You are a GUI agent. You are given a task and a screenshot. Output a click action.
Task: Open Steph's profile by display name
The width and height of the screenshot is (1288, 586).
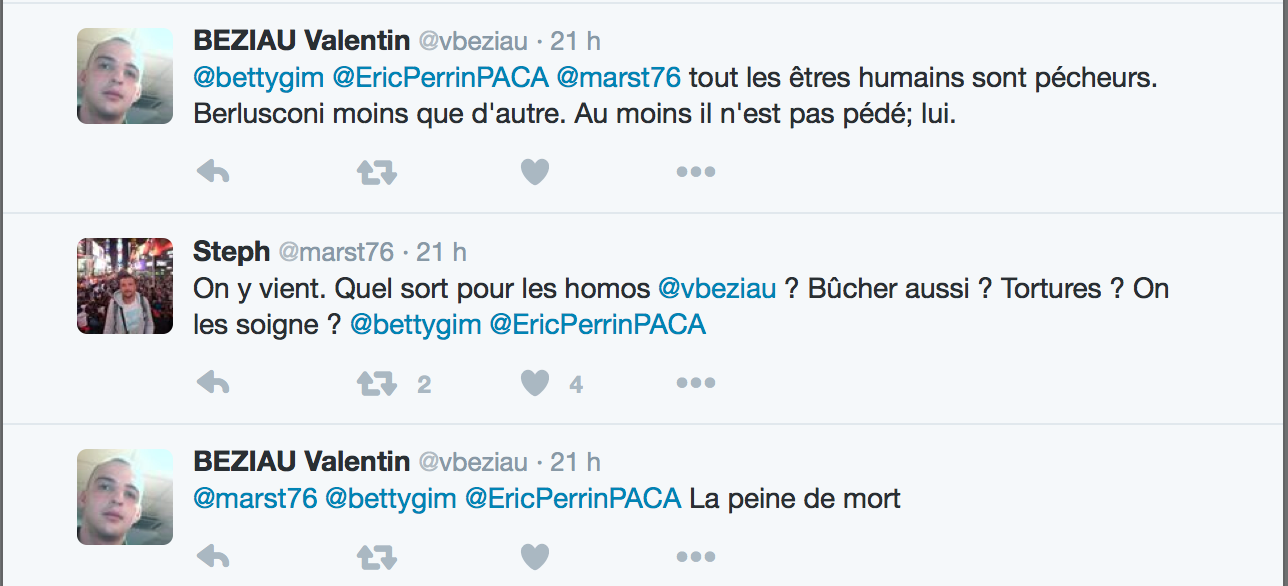[x=231, y=251]
